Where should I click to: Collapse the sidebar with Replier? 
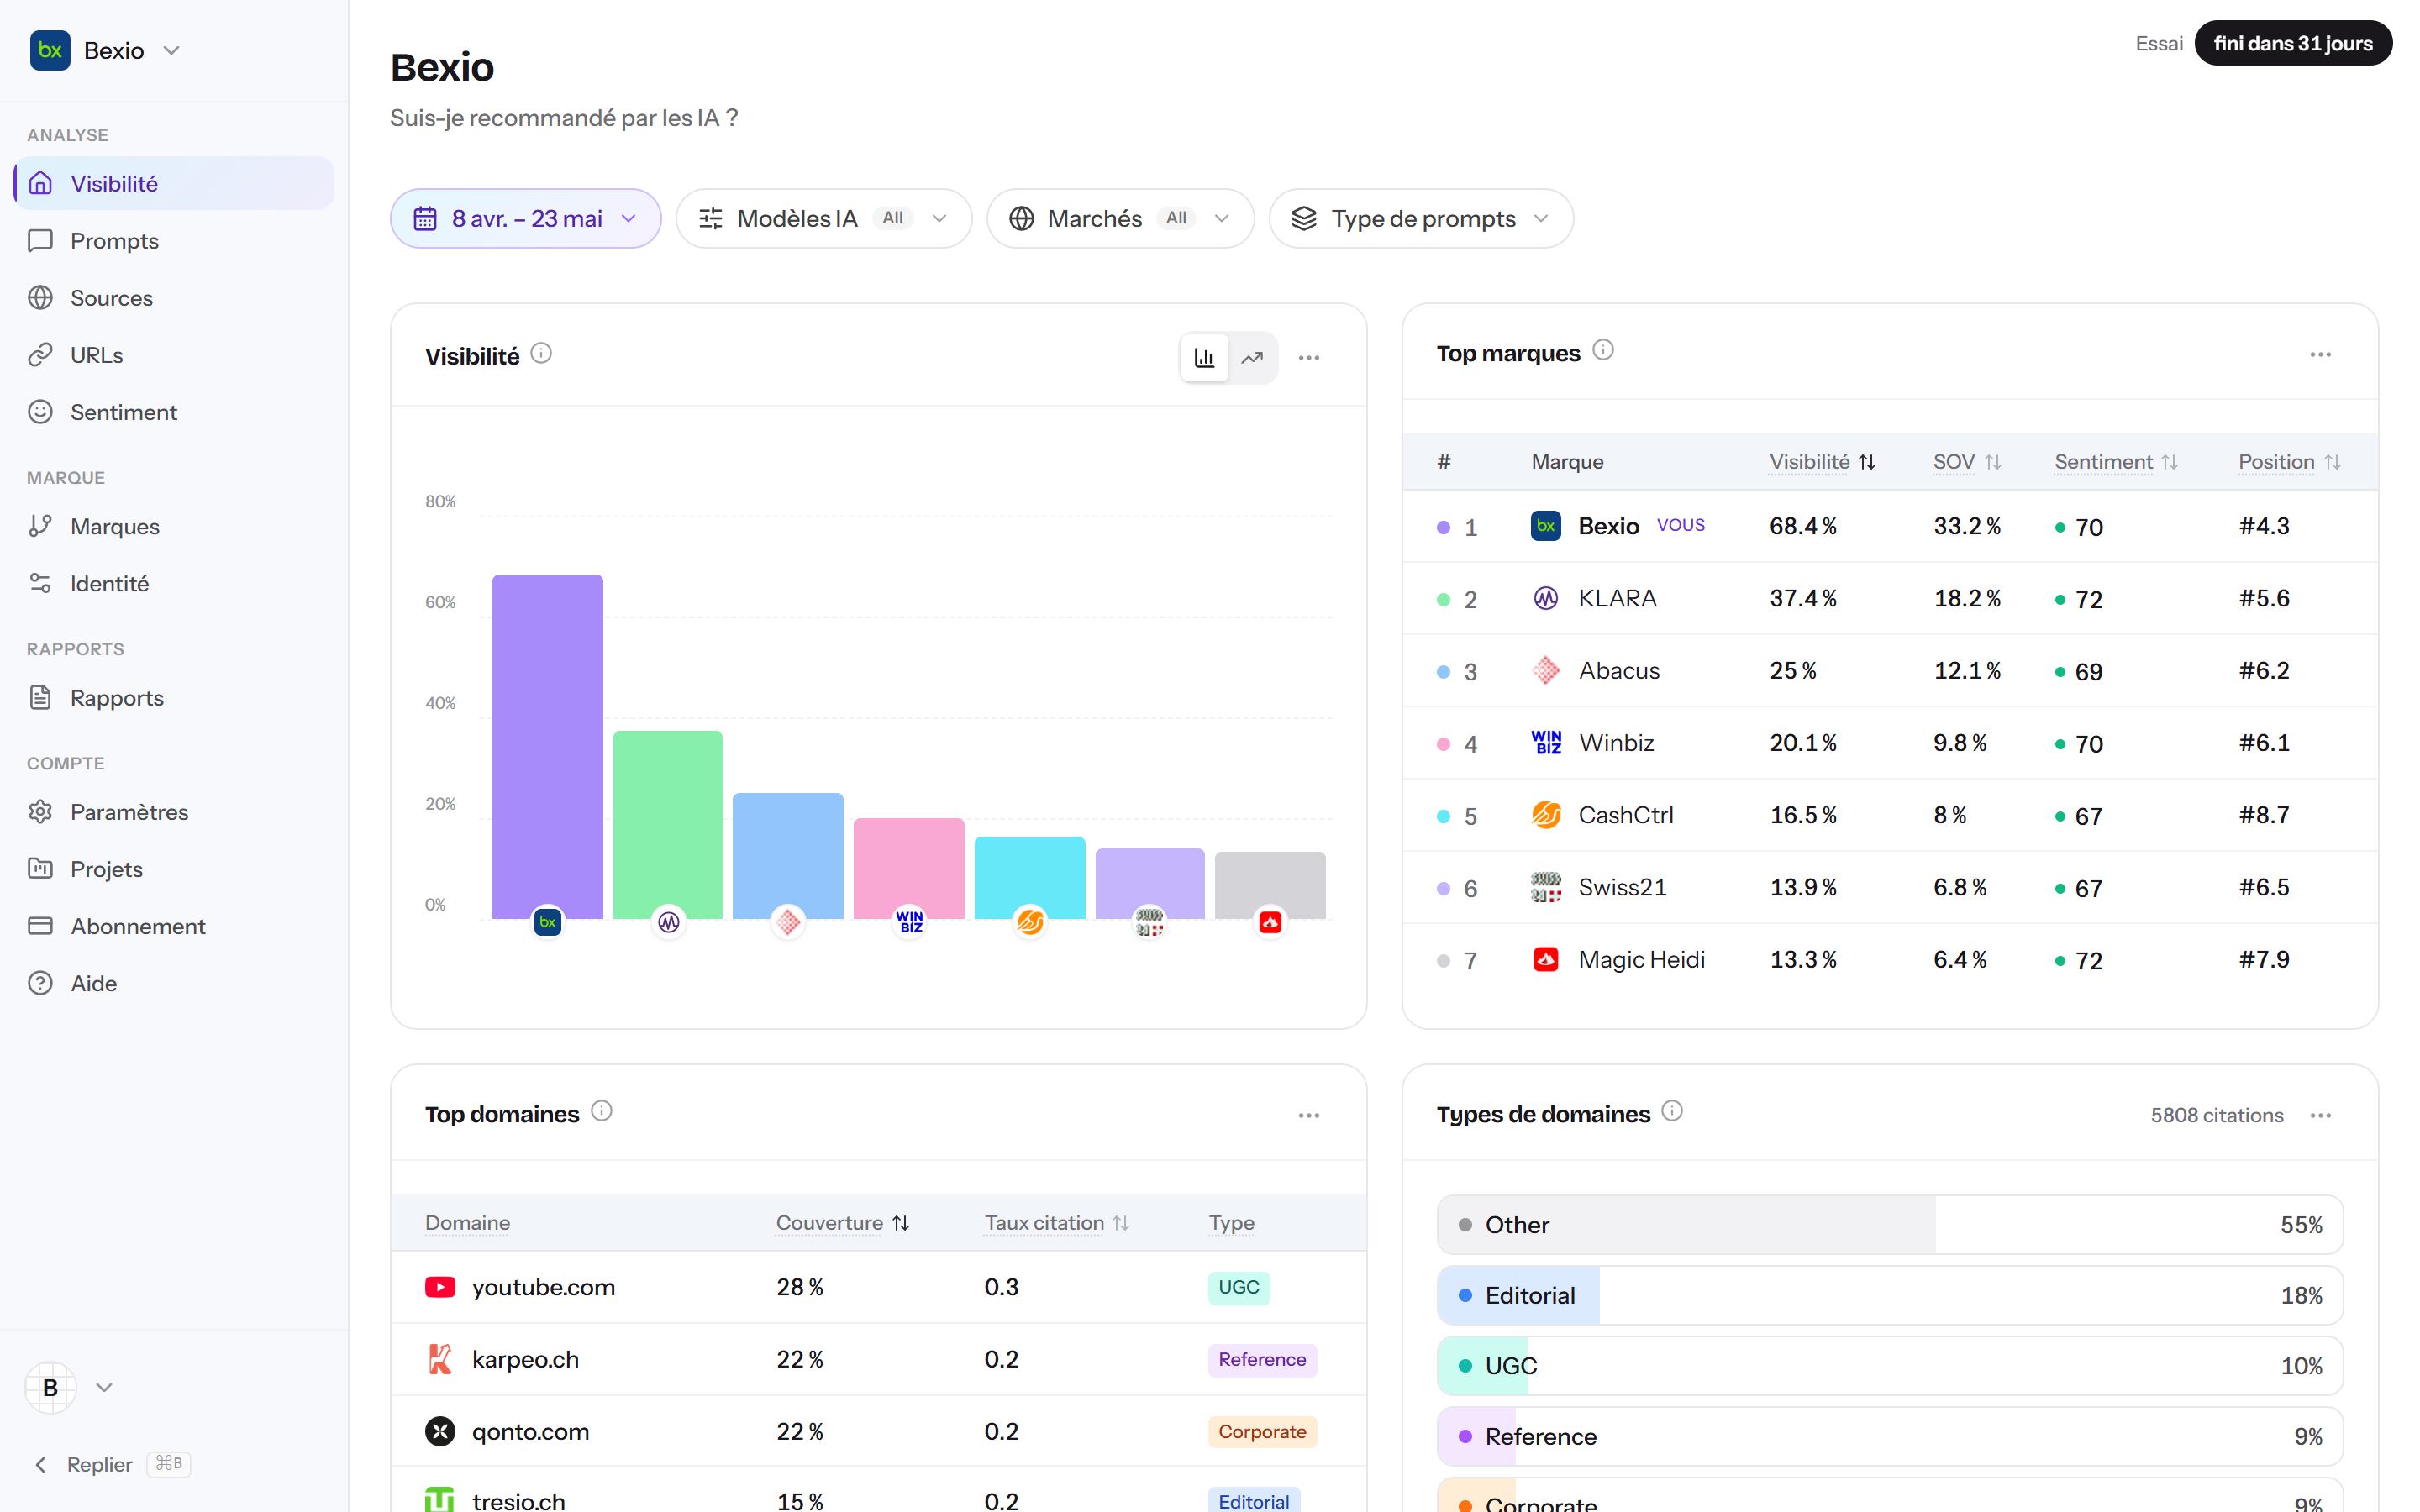tap(110, 1464)
